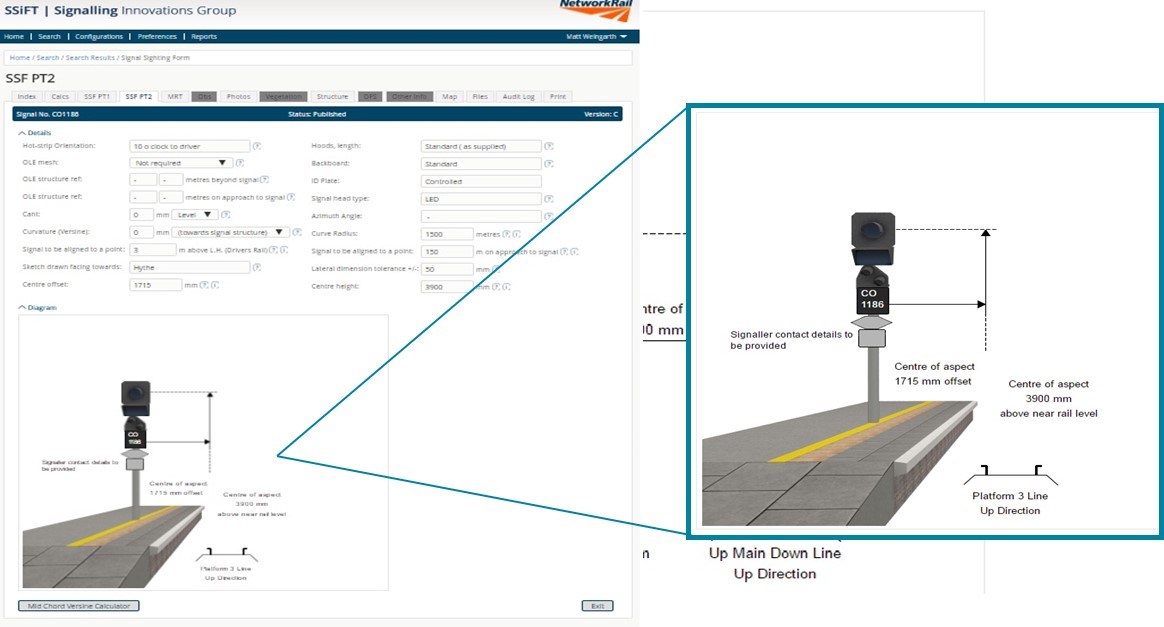Viewport: 1164px width, 627px height.
Task: Click help icon next to Cant Level dropdown
Action: click(225, 214)
